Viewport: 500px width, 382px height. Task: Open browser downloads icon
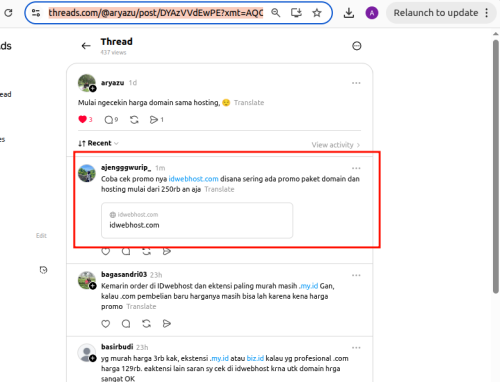click(x=349, y=13)
